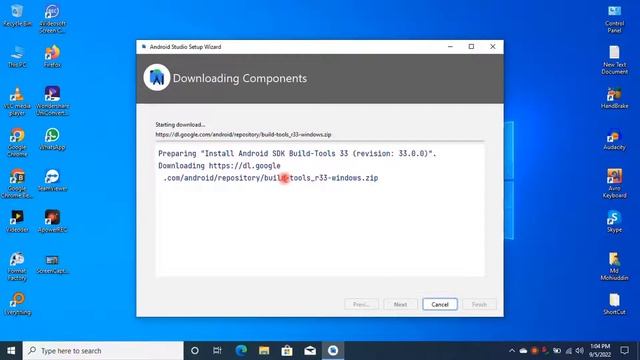Image resolution: width=640 pixels, height=360 pixels.
Task: Open Task View from the taskbar
Action: tap(217, 351)
